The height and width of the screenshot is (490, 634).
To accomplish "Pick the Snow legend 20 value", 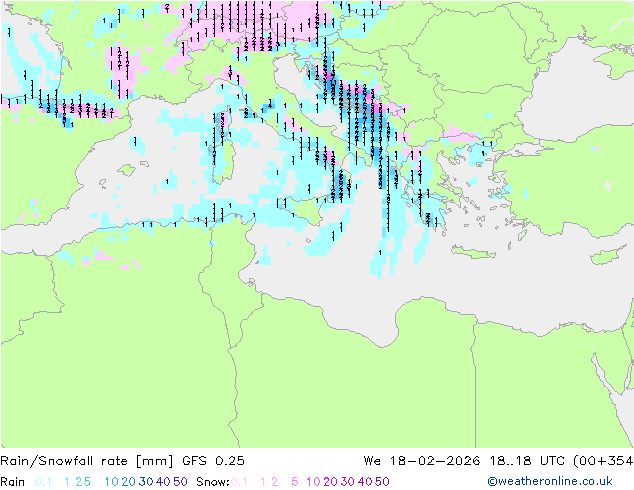I will pos(330,482).
